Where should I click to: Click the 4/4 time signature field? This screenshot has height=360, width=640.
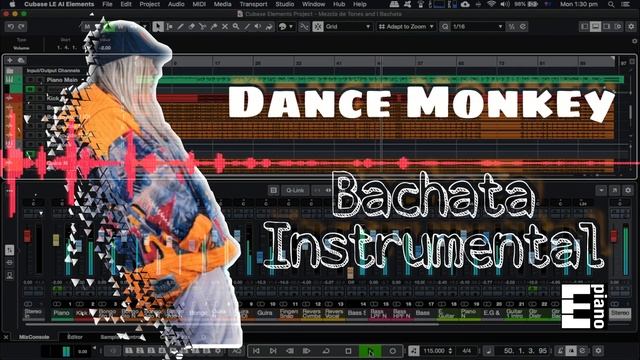467,351
